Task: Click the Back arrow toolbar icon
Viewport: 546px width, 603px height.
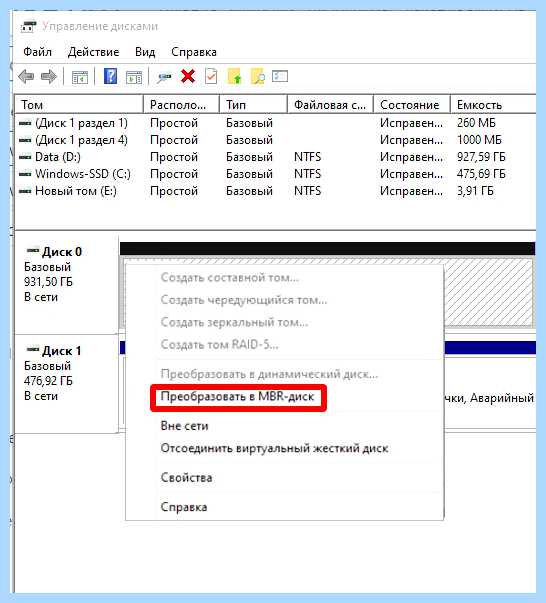Action: (26, 77)
